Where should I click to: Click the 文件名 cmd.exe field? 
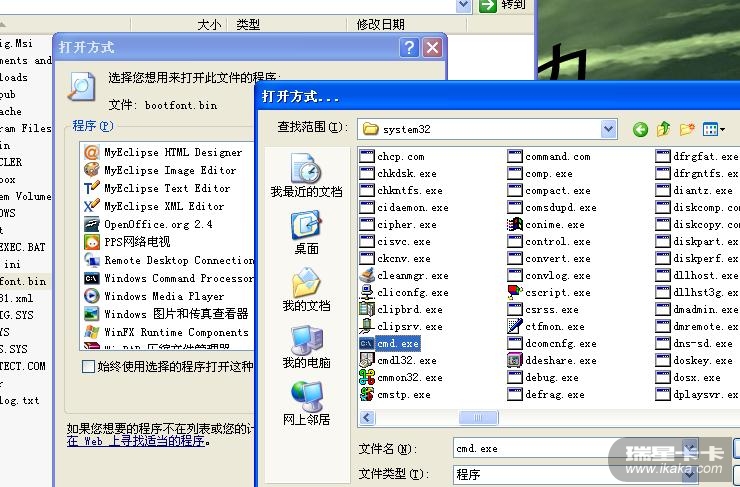[576, 448]
